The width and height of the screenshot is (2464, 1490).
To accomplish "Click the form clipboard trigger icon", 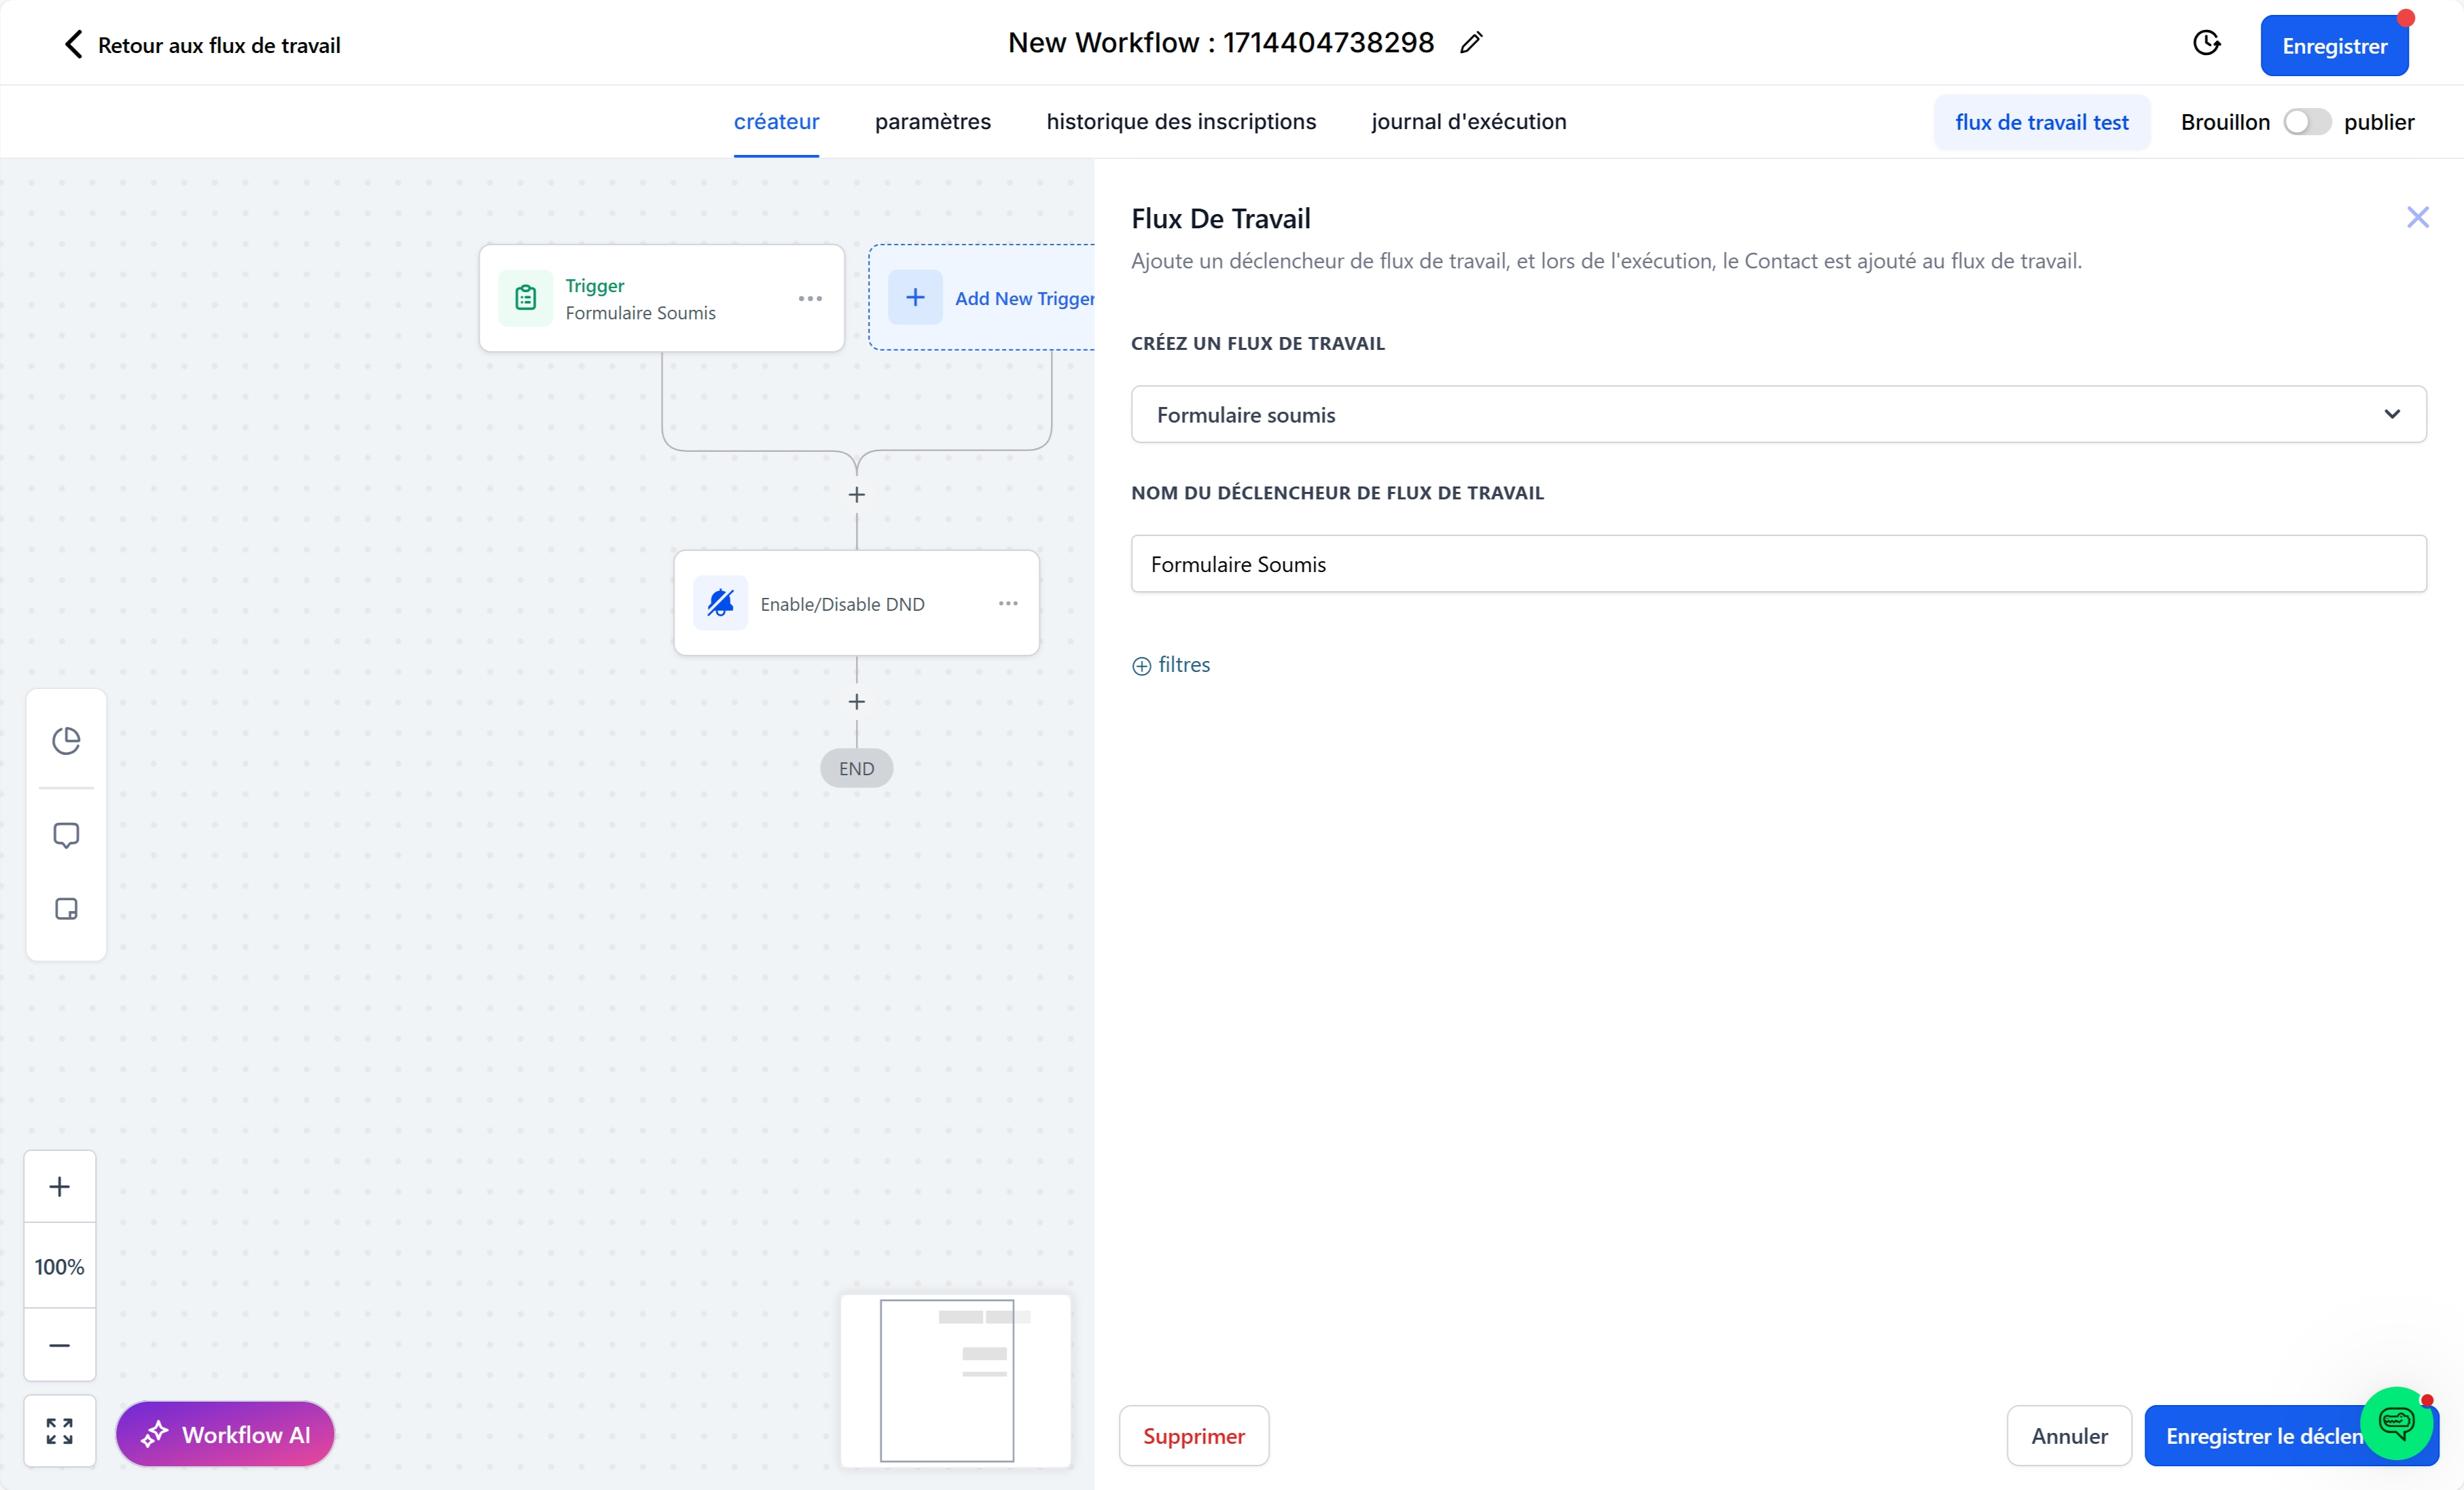I will pos(525,298).
